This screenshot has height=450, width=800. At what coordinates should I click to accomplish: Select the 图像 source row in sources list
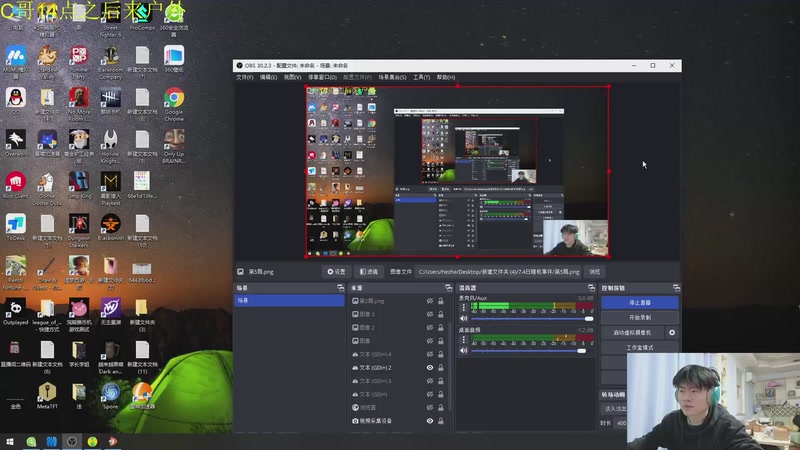tap(398, 341)
